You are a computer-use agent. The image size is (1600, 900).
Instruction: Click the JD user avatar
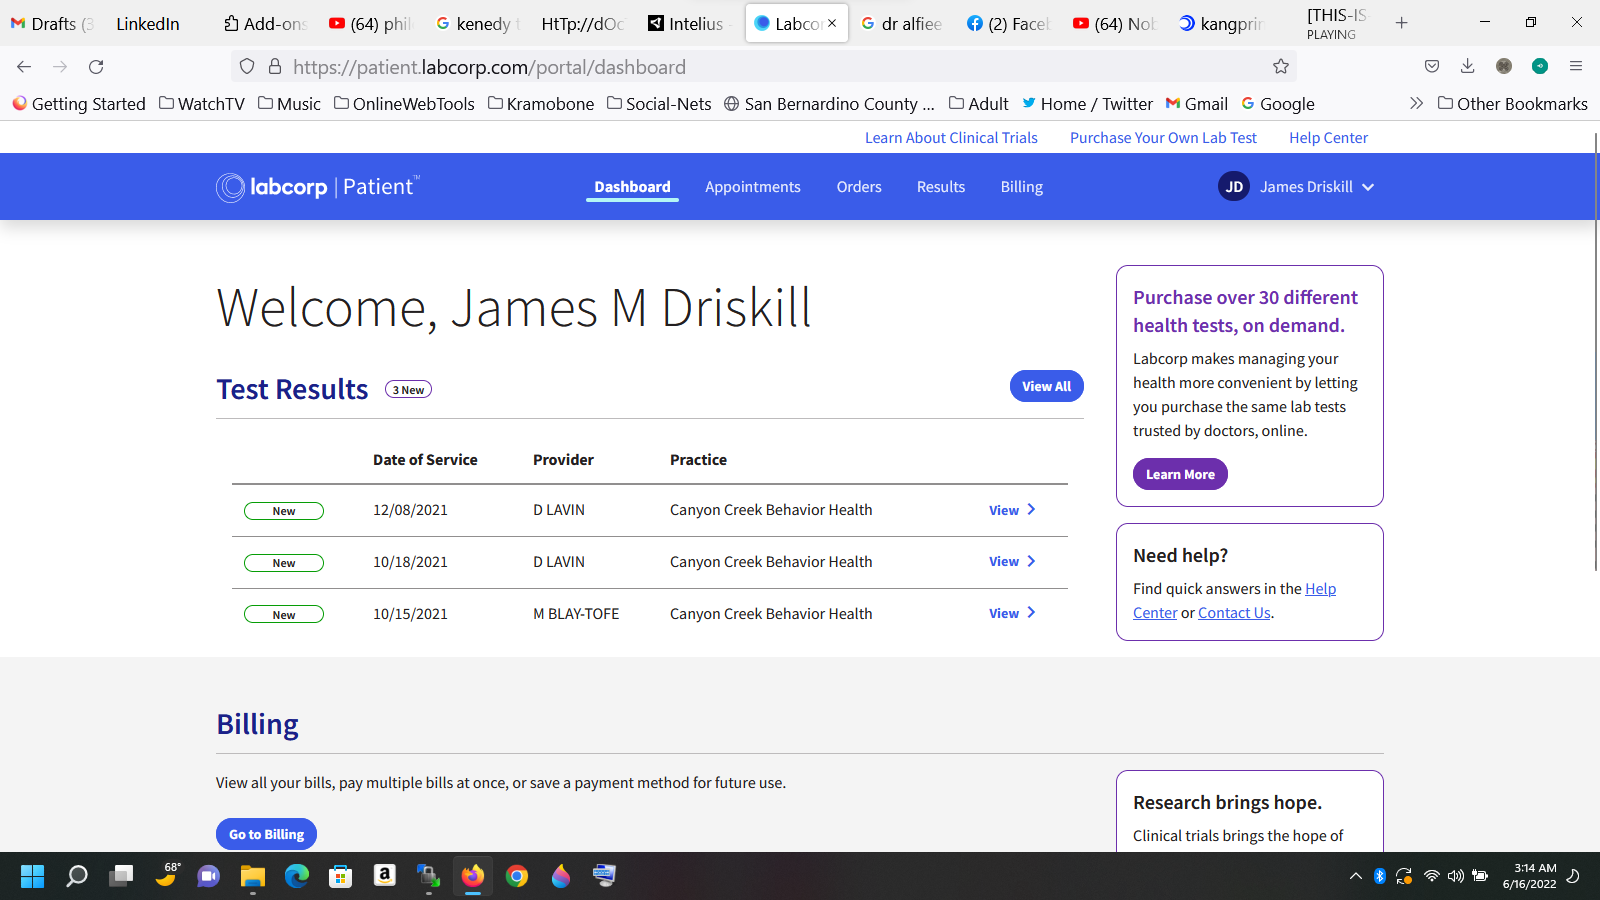coord(1234,187)
